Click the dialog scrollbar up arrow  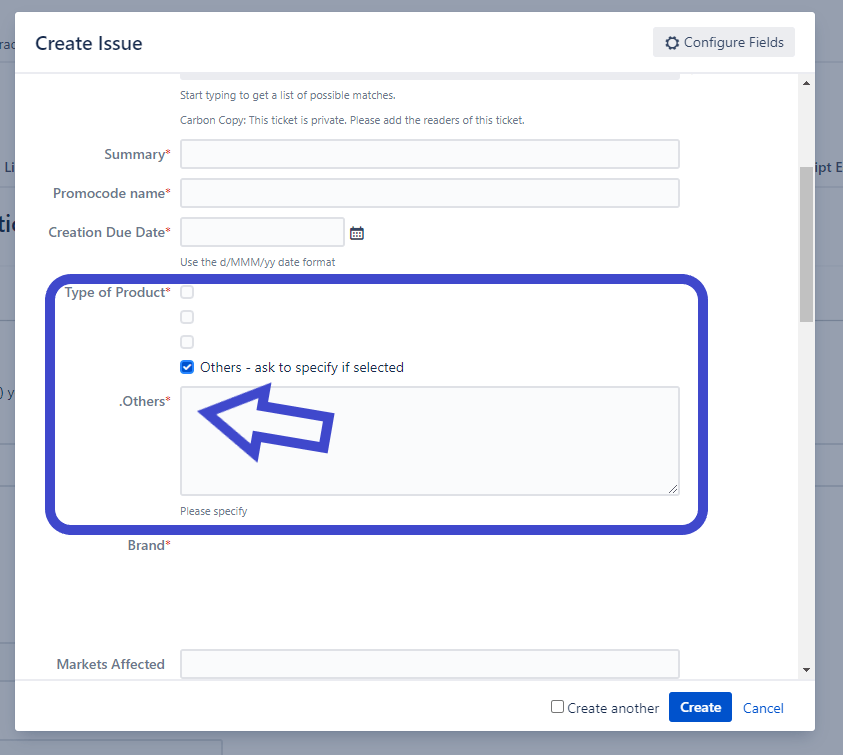[806, 81]
